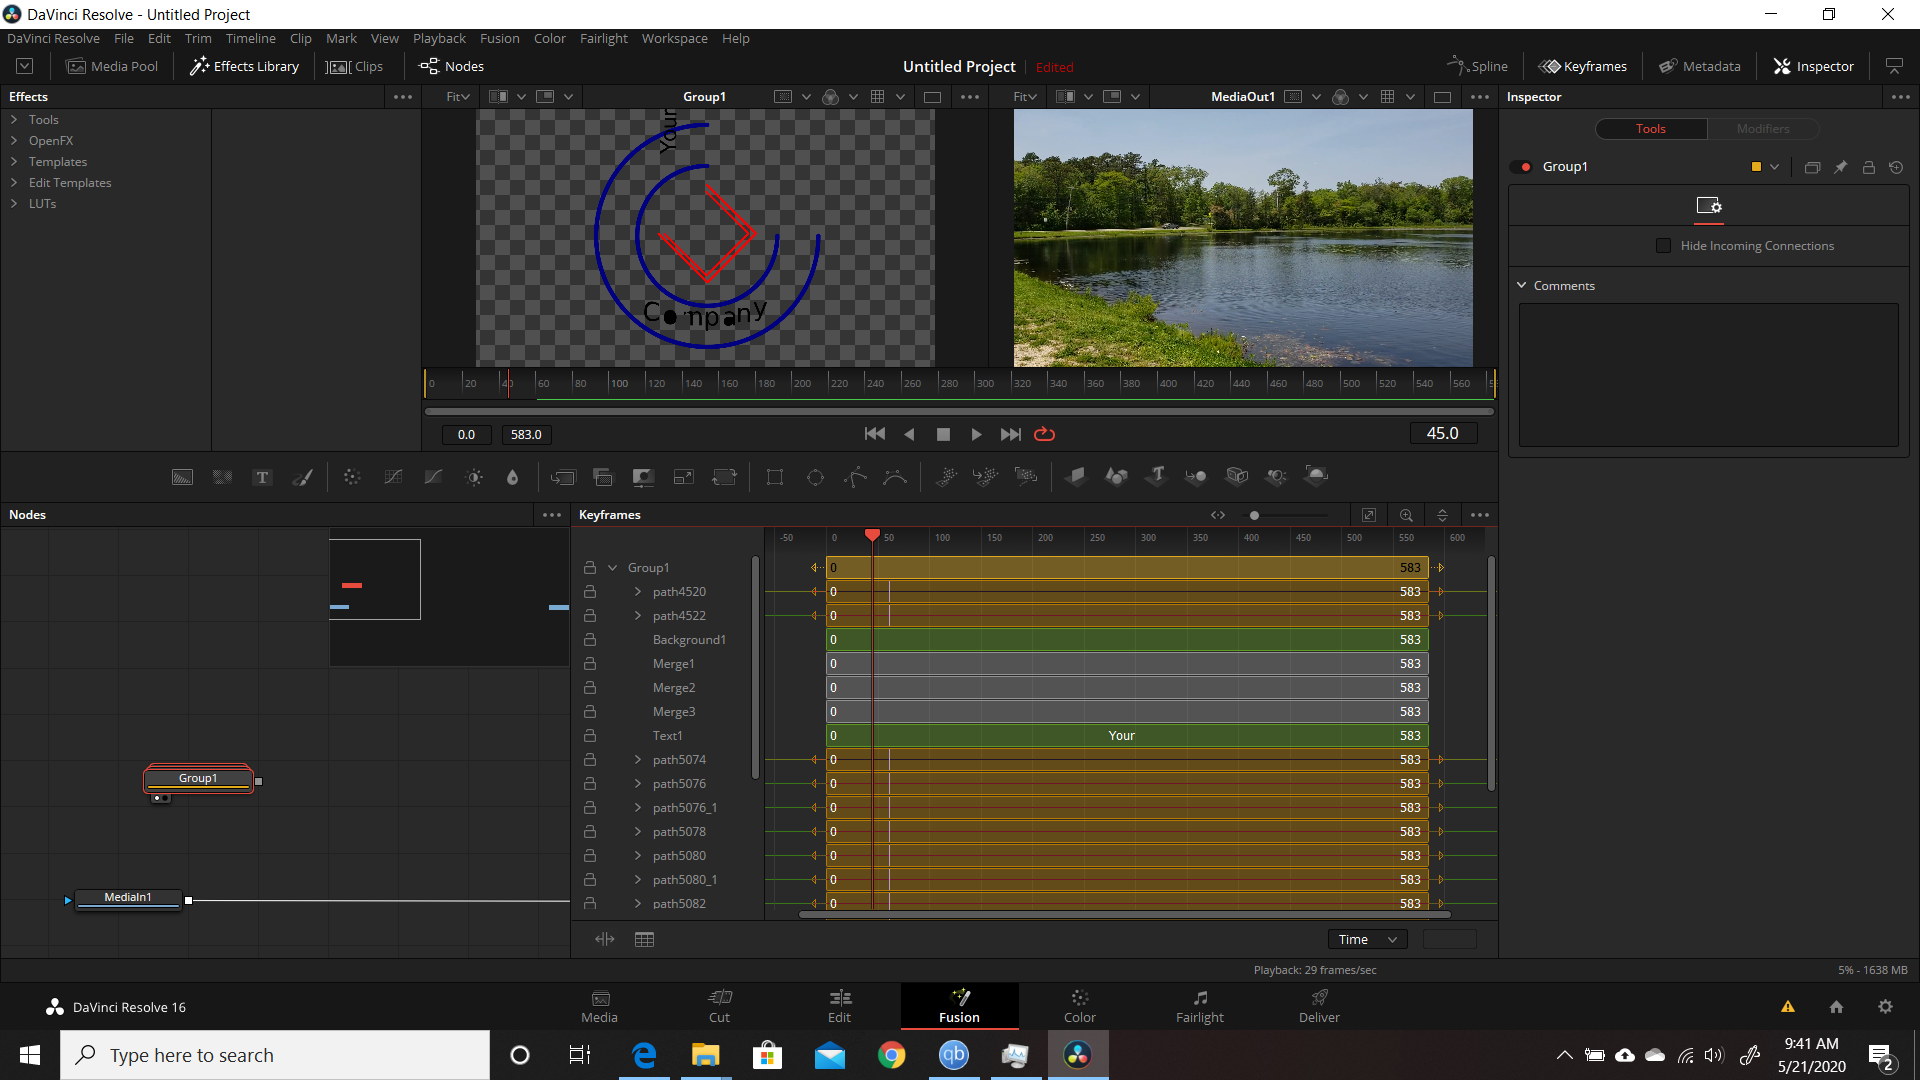Expand LUTs in Effects panel
The height and width of the screenshot is (1080, 1920).
point(14,204)
